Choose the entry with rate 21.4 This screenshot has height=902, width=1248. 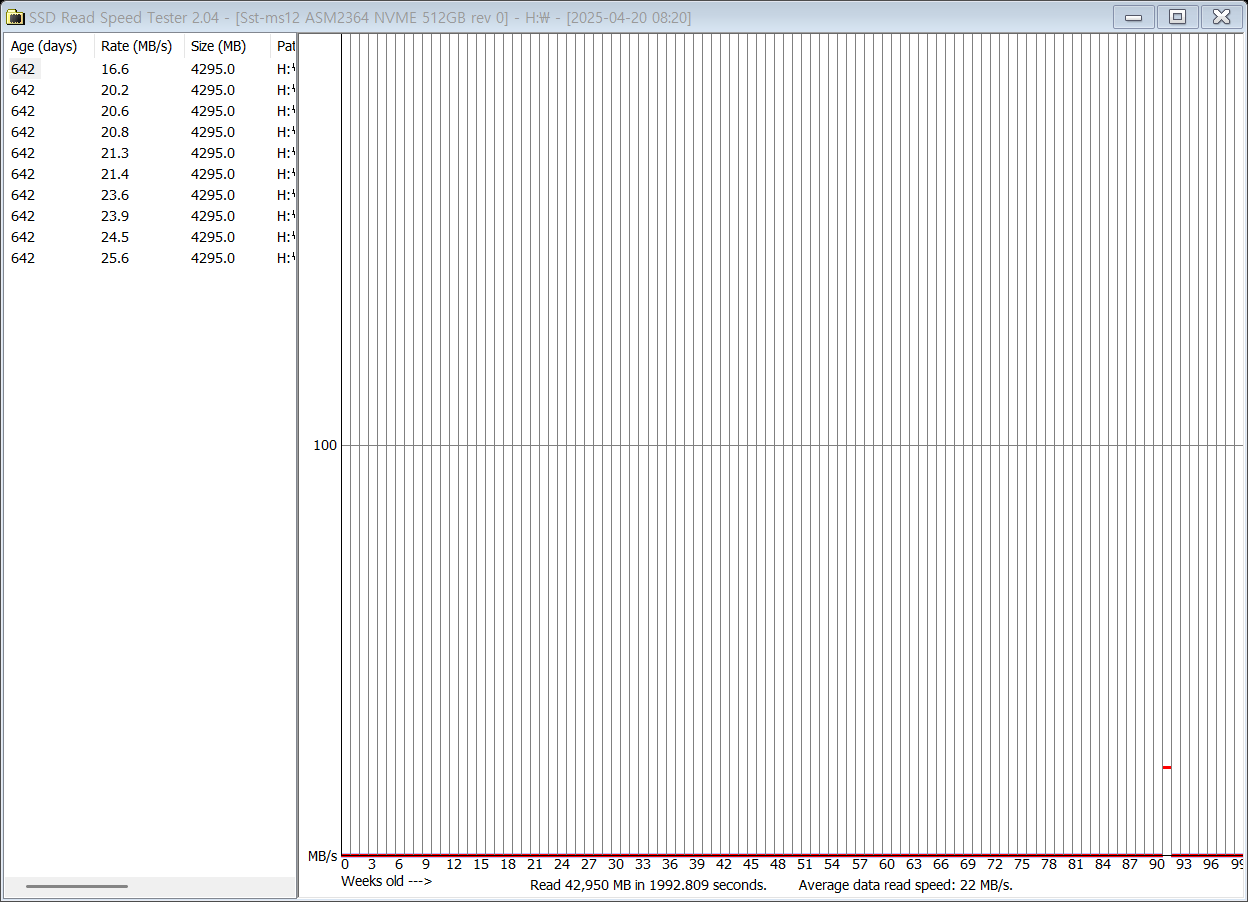[x=115, y=174]
